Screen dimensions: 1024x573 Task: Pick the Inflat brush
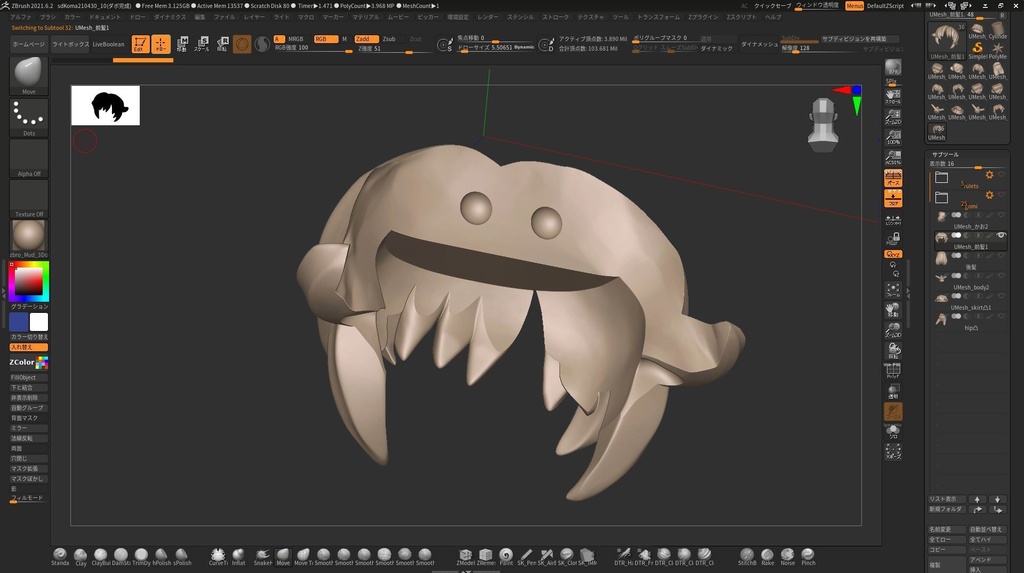point(238,555)
